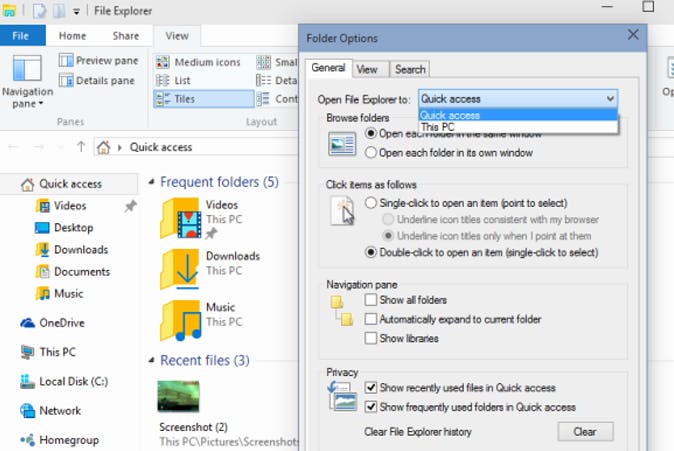Open the Quick Access Toolbar customize arrow
The width and height of the screenshot is (674, 451).
point(77,12)
